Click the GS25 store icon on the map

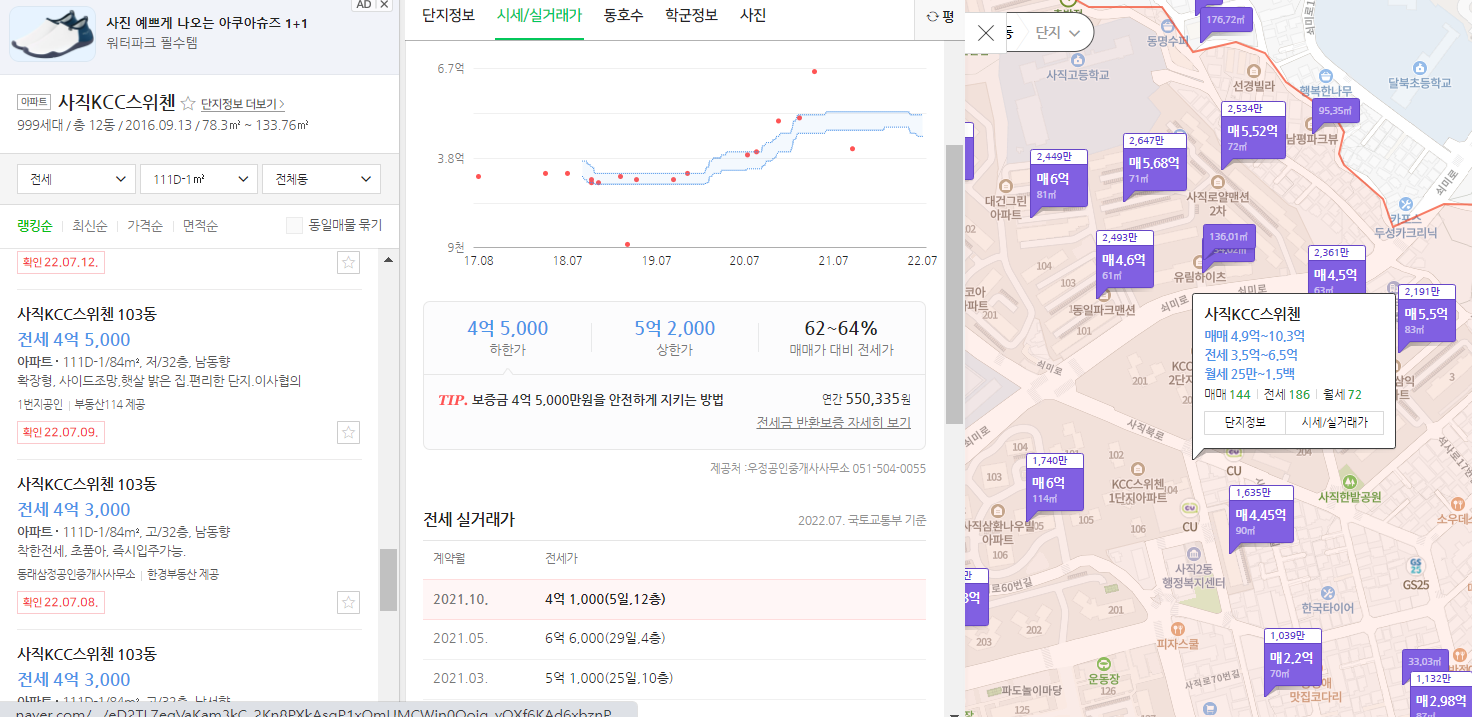1415,566
